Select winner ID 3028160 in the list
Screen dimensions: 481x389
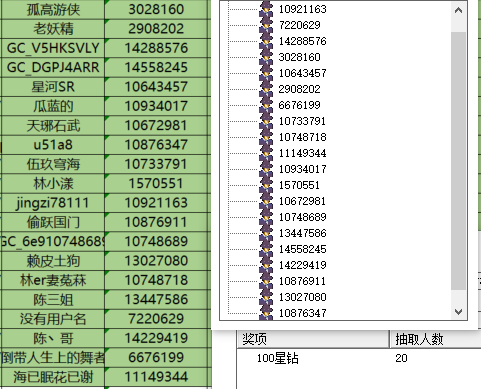(299, 57)
